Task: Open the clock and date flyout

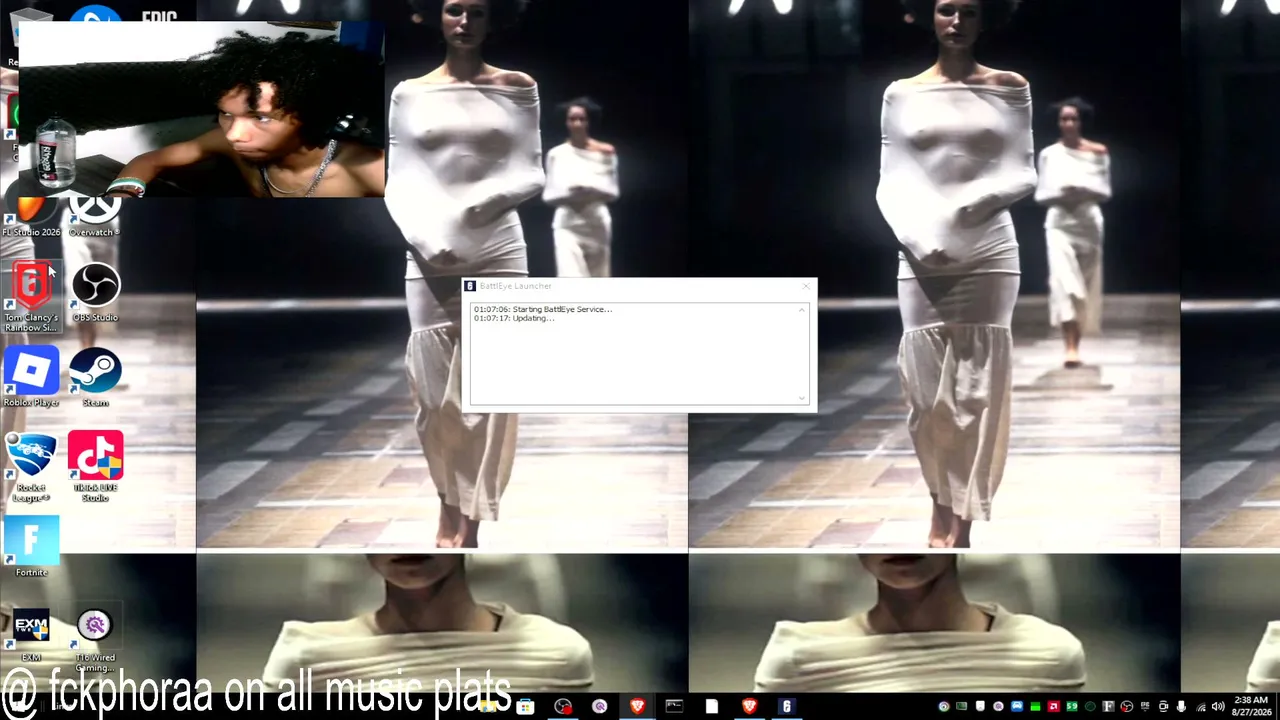Action: (x=1251, y=706)
